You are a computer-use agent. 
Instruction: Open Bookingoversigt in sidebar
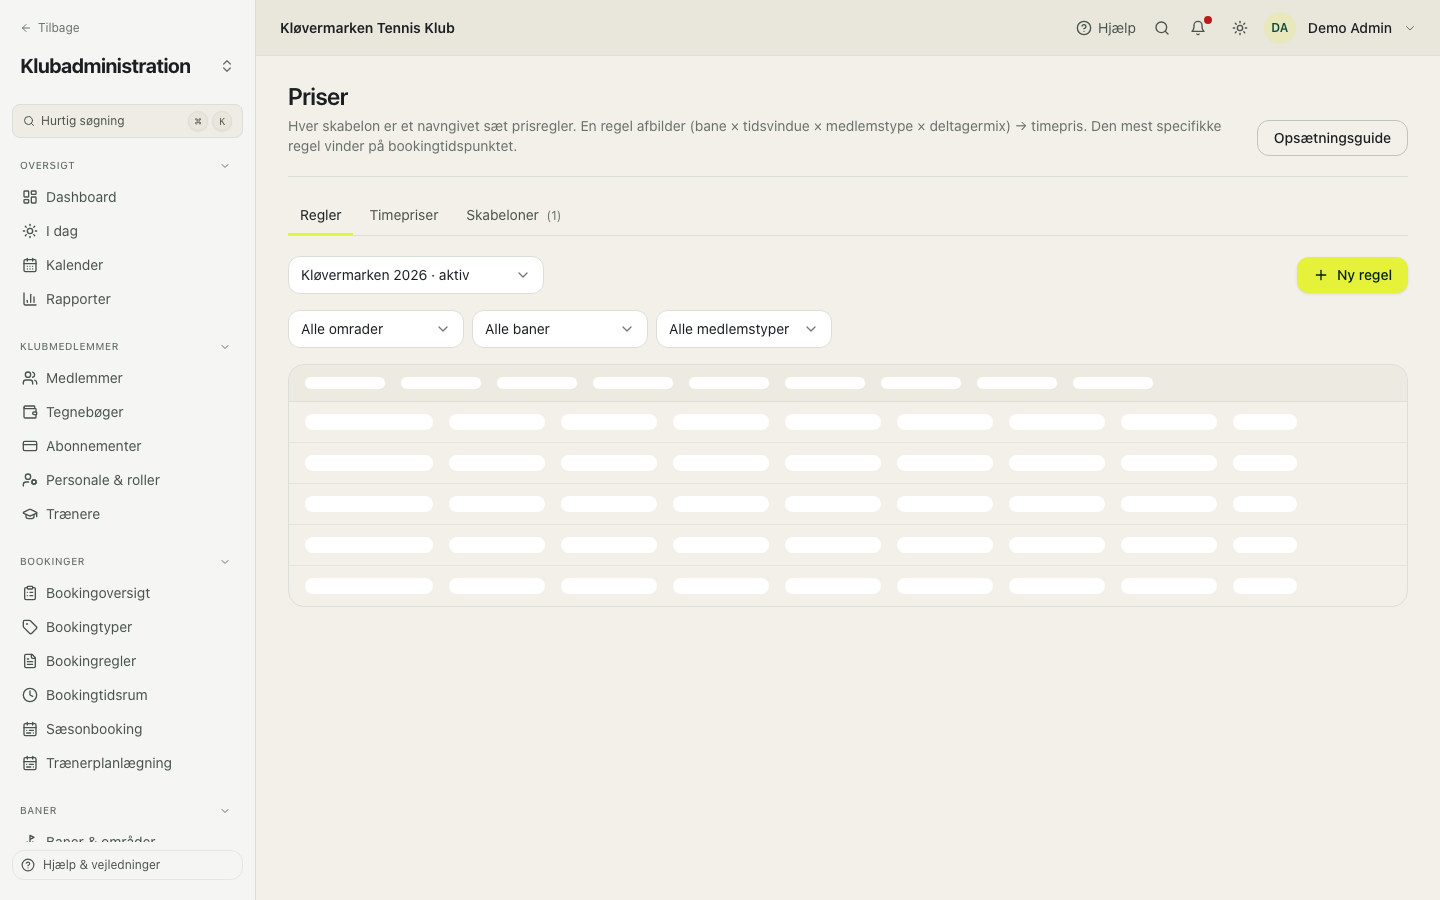[x=127, y=593]
